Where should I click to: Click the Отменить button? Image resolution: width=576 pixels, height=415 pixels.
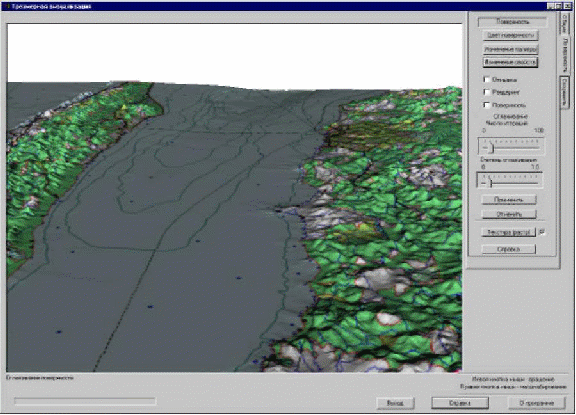point(509,214)
